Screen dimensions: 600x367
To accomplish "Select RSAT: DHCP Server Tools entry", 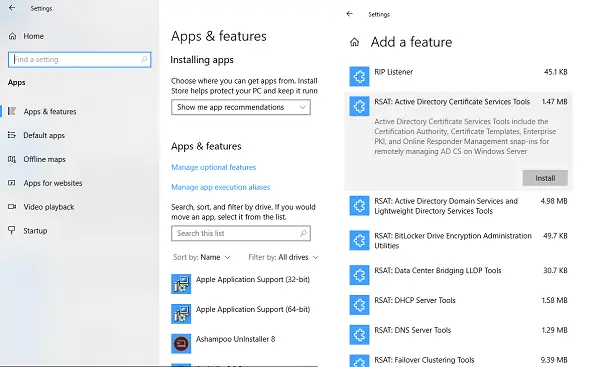I will tap(415, 300).
